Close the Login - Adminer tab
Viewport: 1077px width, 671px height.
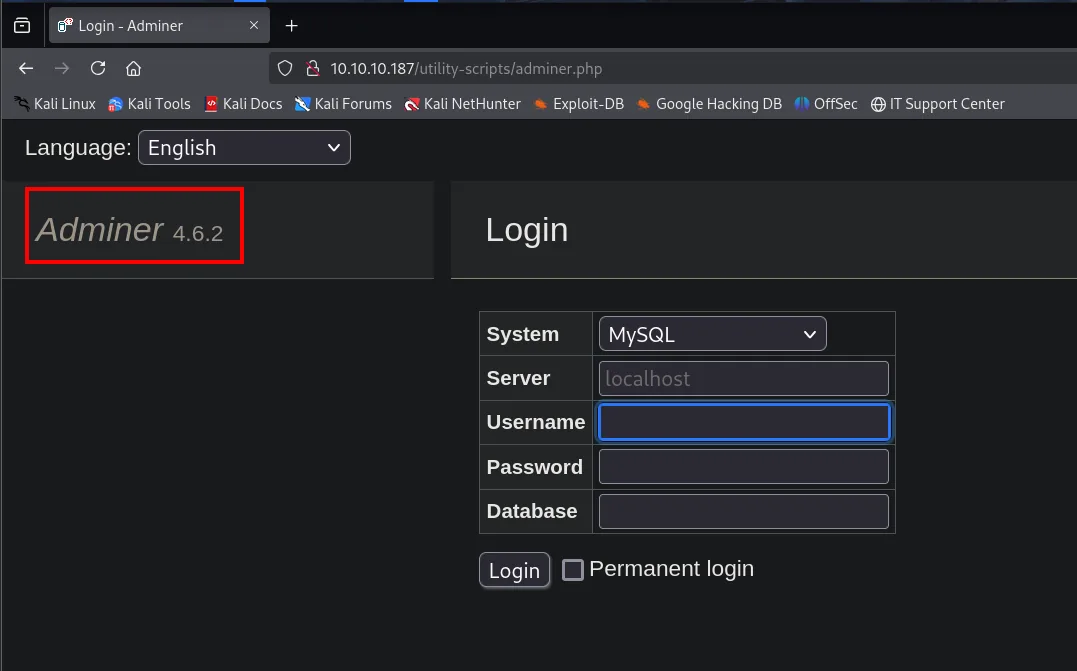(254, 25)
